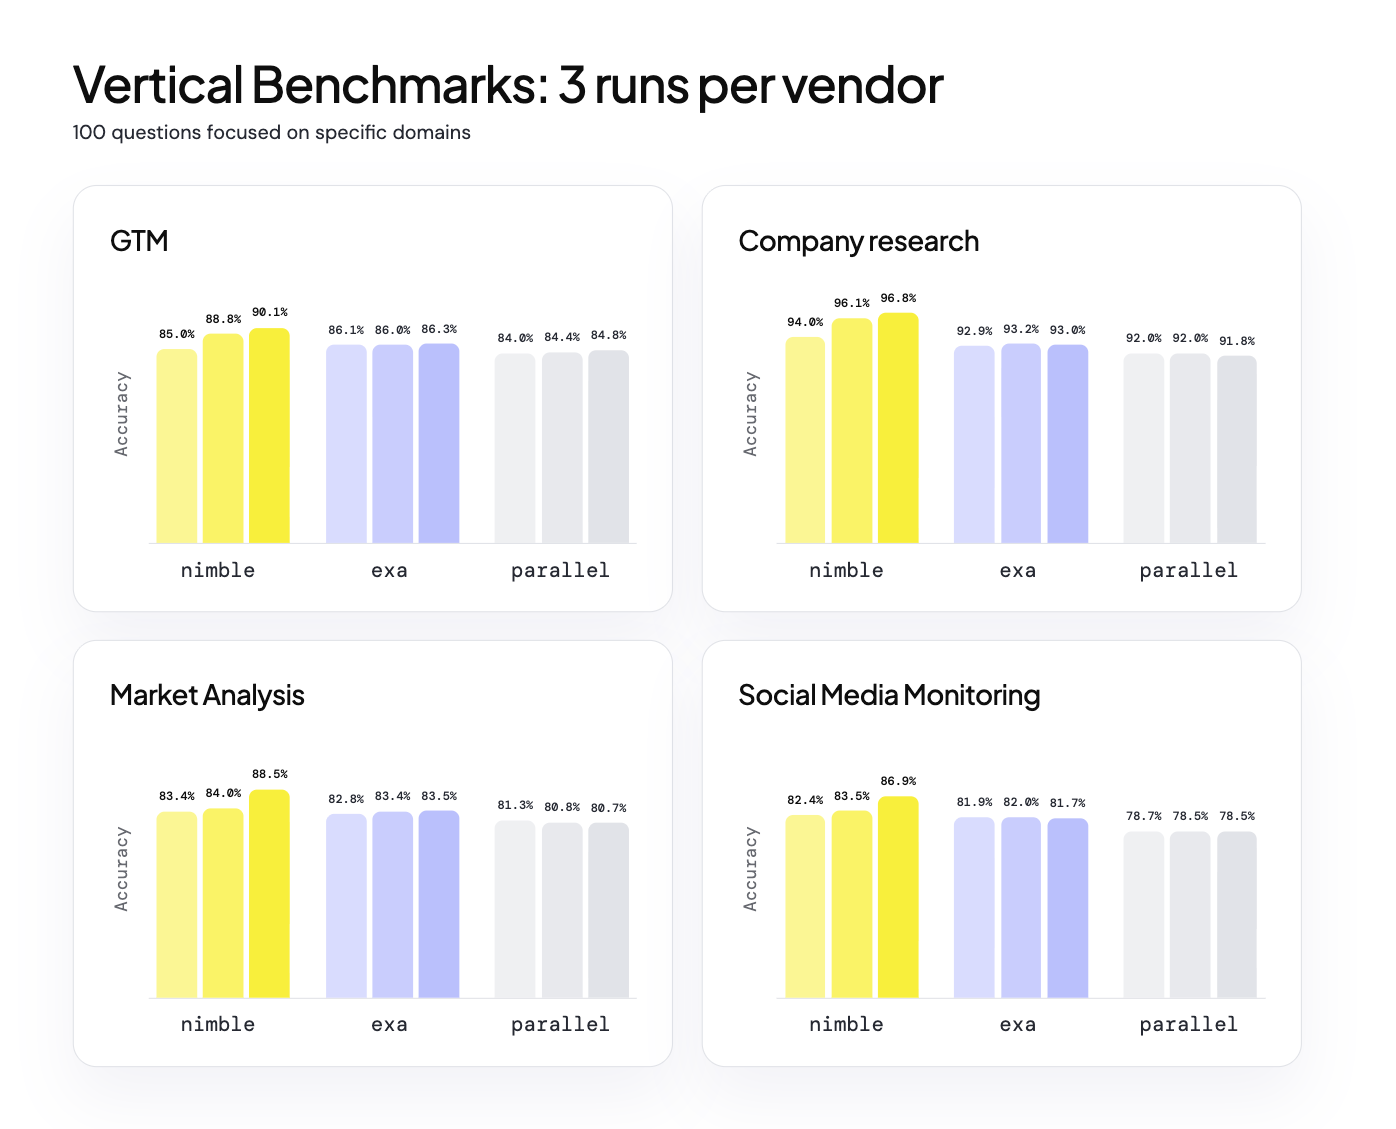This screenshot has width=1396, height=1129.
Task: Click the Vertical Benchmarks main heading
Action: 508,84
